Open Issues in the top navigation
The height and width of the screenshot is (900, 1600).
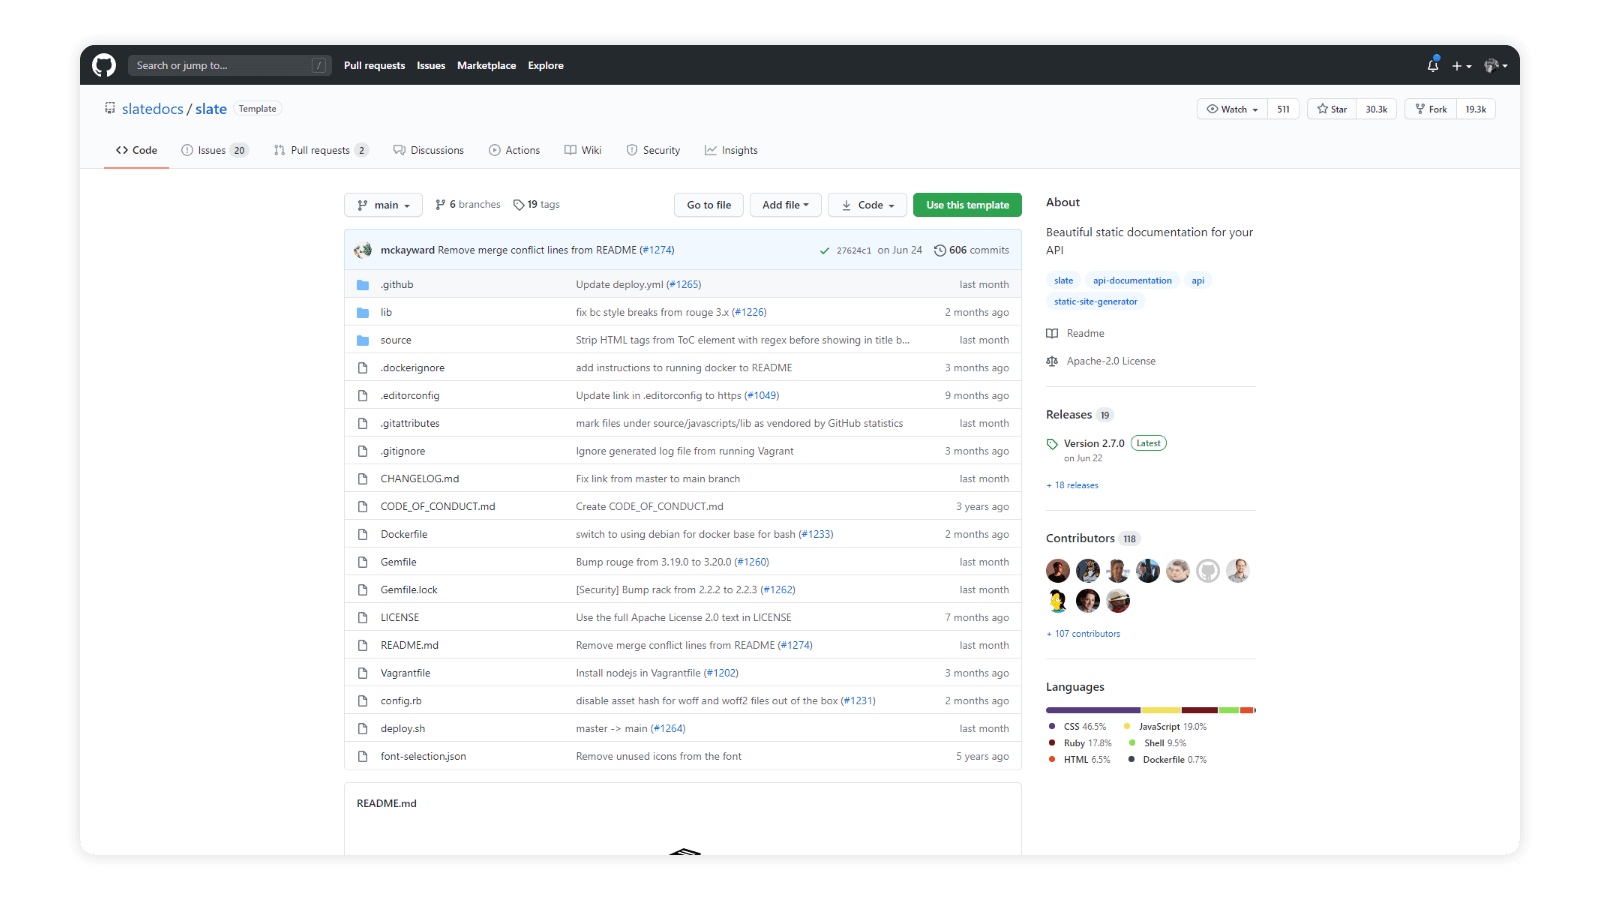click(x=431, y=66)
